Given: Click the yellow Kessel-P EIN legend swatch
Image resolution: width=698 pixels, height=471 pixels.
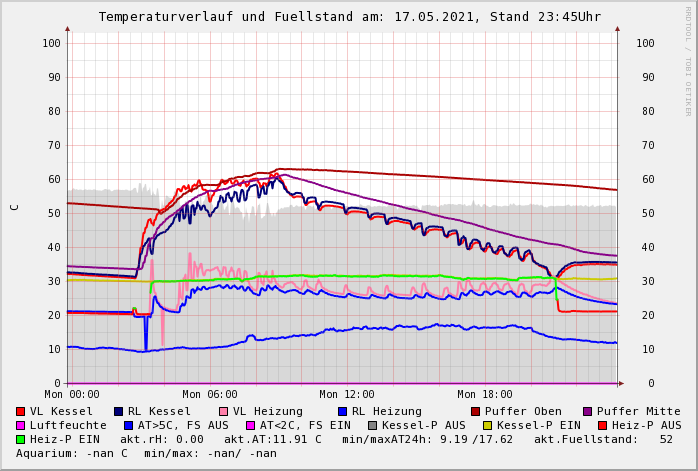Looking at the screenshot, I should 487,425.
